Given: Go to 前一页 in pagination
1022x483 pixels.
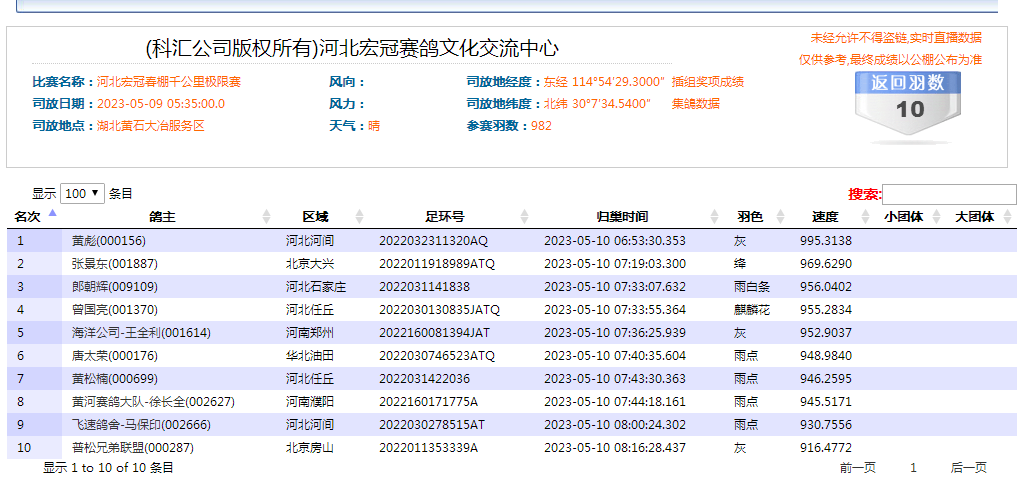Looking at the screenshot, I should [x=857, y=468].
